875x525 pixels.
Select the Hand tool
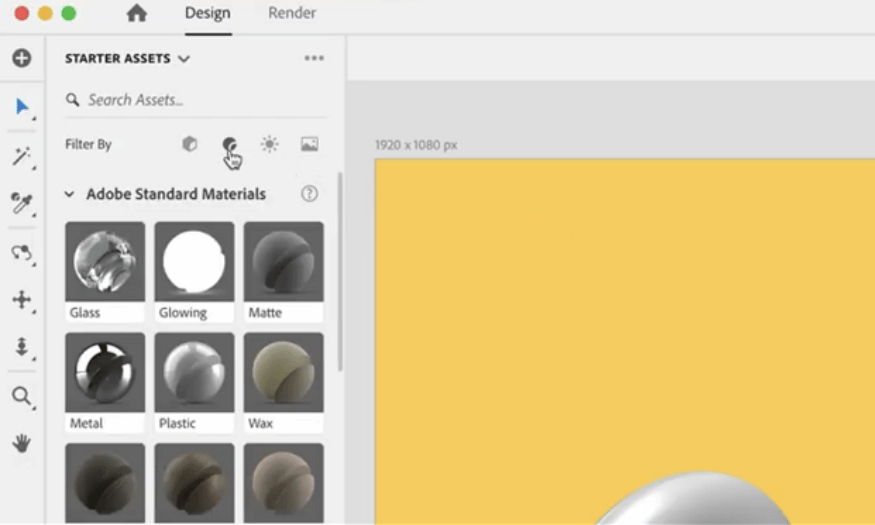[x=22, y=444]
